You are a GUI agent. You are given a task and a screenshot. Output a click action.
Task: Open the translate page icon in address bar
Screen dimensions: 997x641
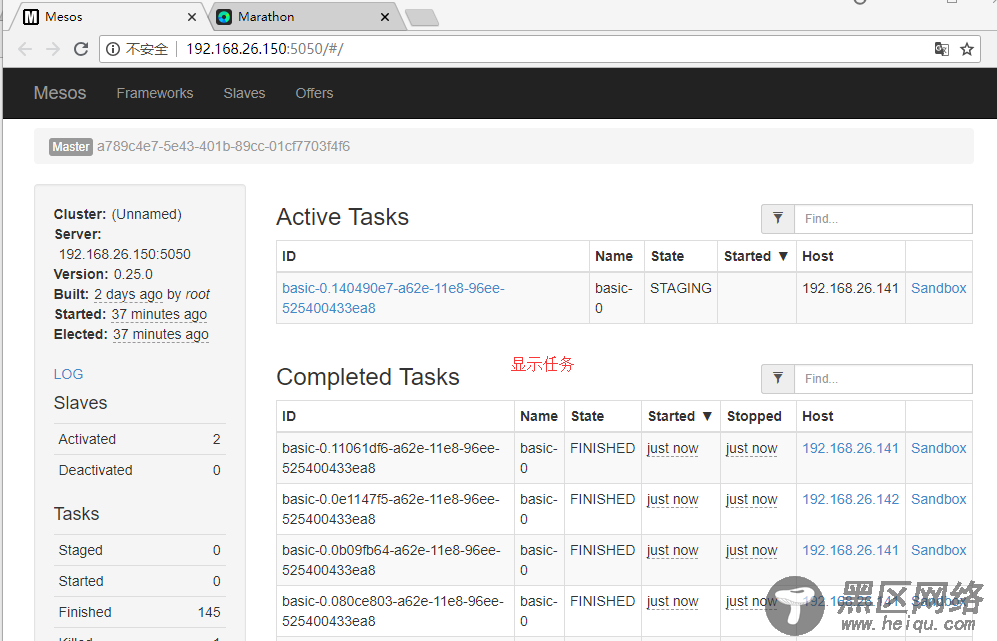[x=942, y=49]
